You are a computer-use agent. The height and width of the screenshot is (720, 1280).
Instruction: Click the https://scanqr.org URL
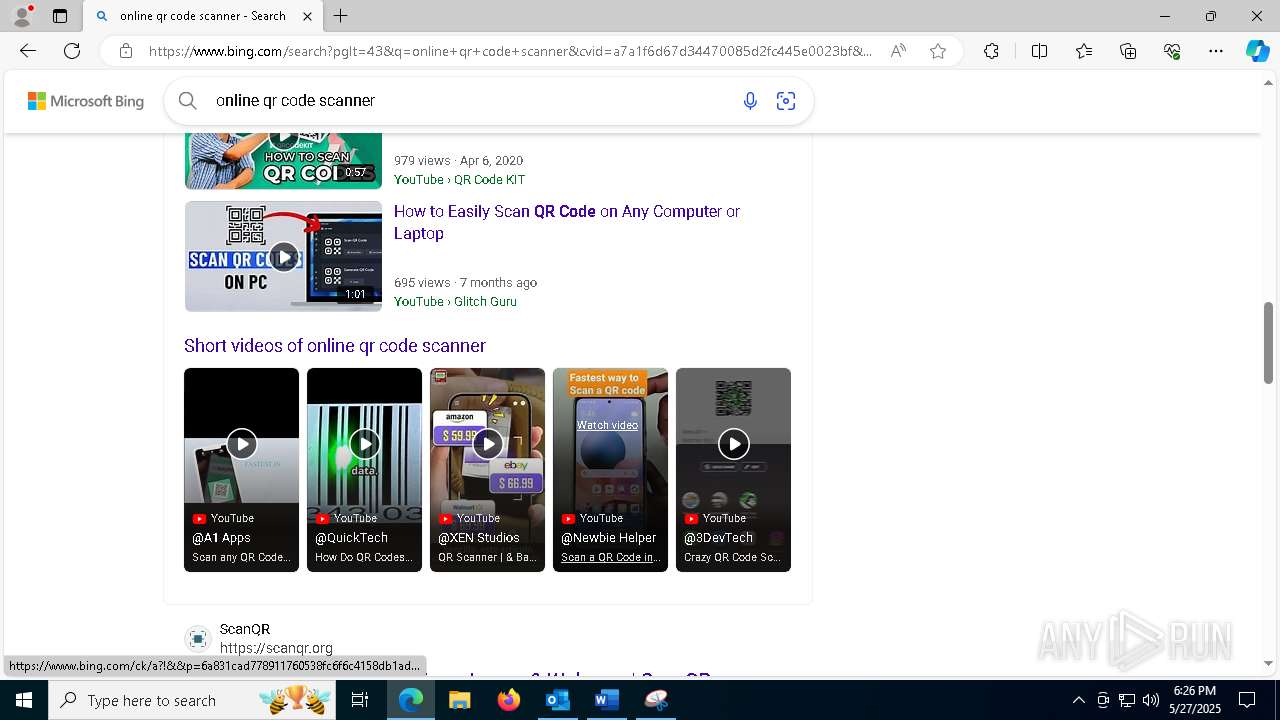click(x=276, y=648)
